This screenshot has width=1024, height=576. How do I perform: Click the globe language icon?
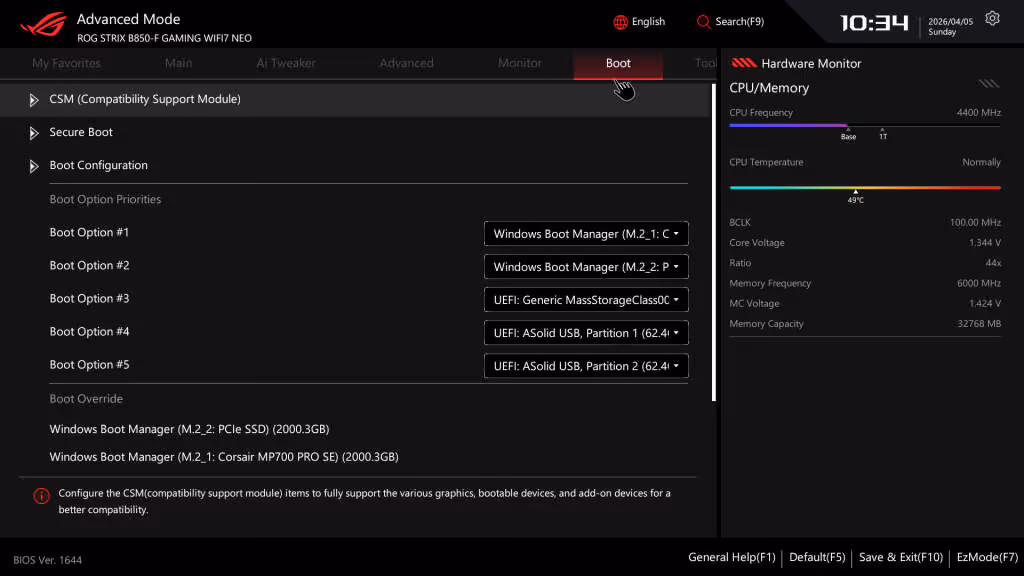[620, 22]
